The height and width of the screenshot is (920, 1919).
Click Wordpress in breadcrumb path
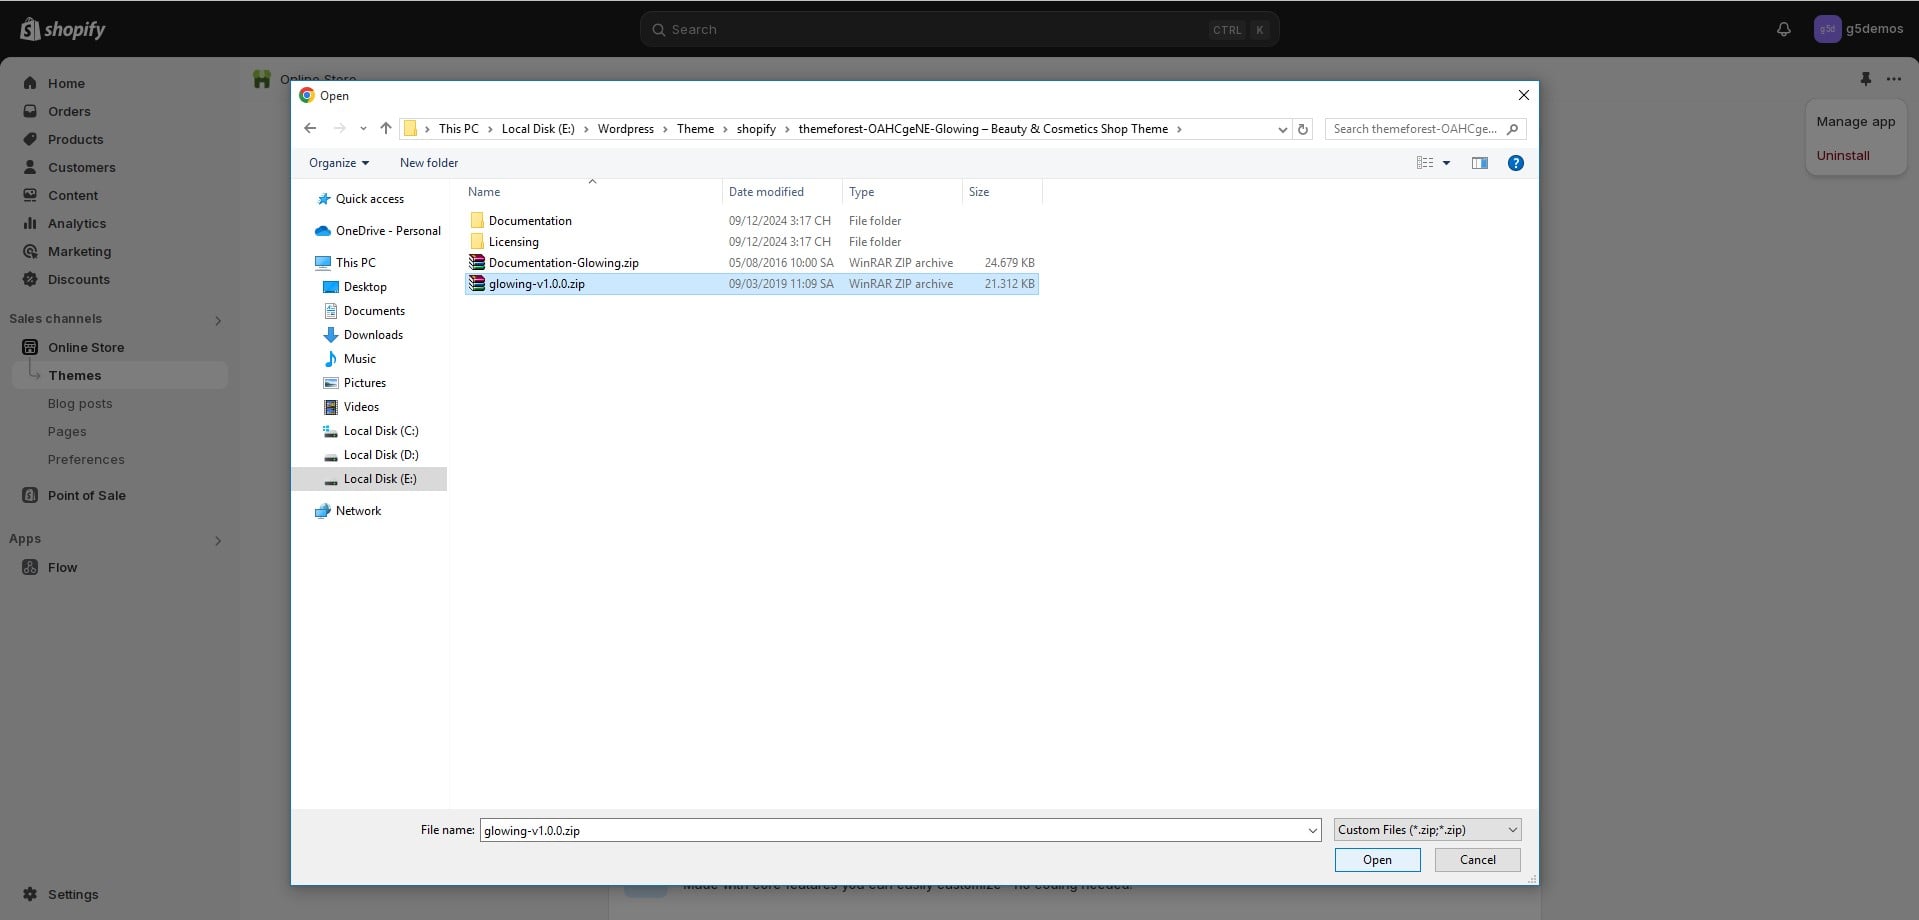625,129
